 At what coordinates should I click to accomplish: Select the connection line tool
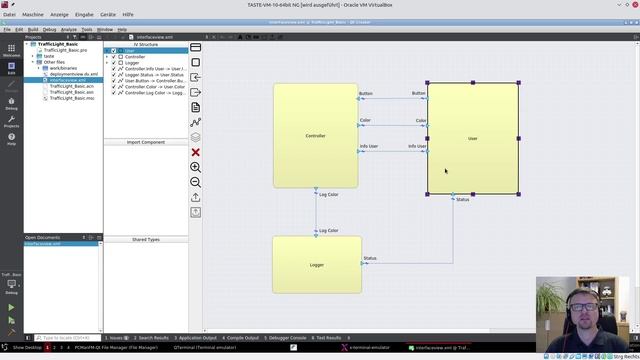point(196,122)
